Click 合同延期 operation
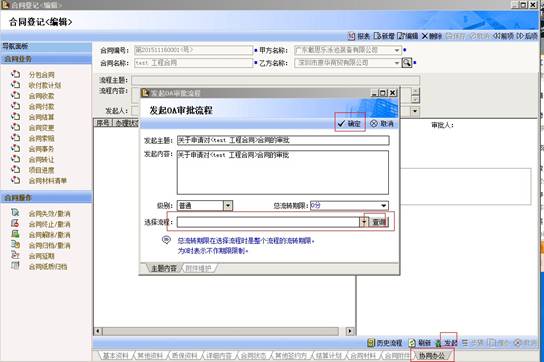The image size is (544, 362). pos(41,256)
